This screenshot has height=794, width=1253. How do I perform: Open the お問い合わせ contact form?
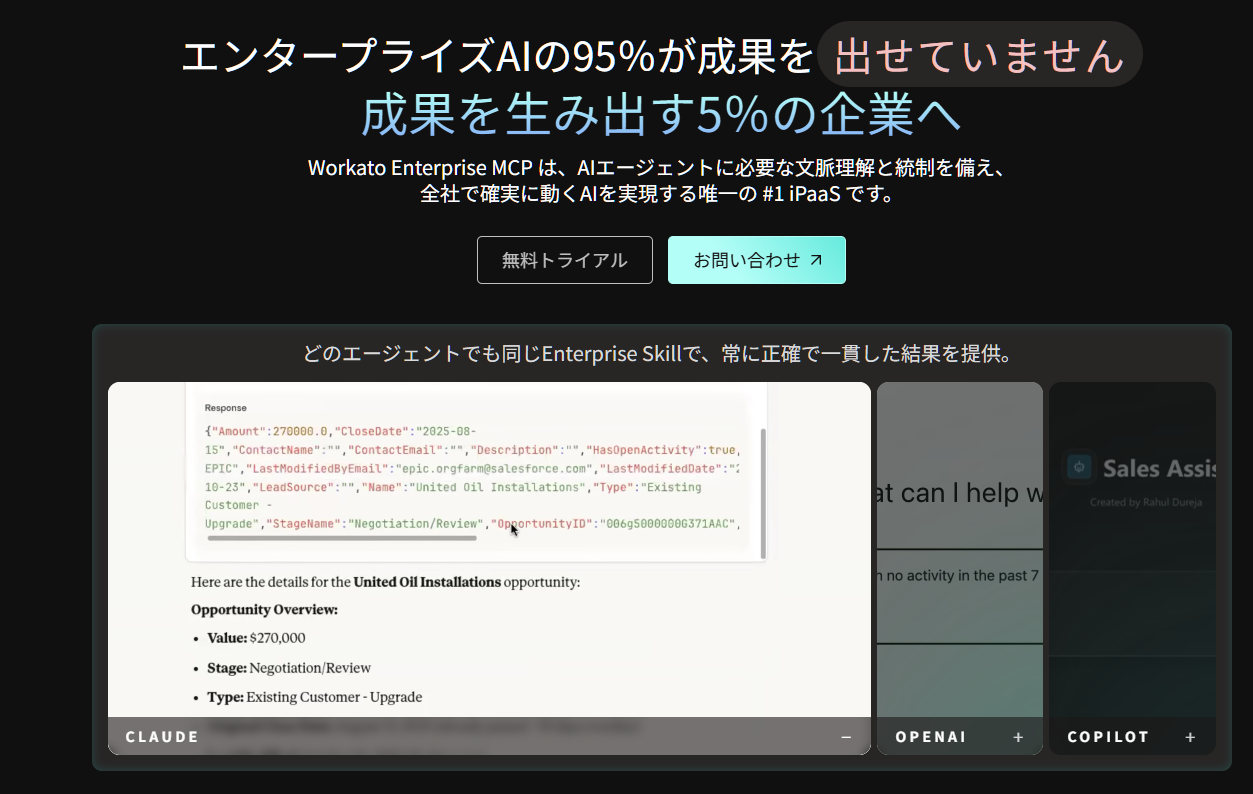click(756, 259)
